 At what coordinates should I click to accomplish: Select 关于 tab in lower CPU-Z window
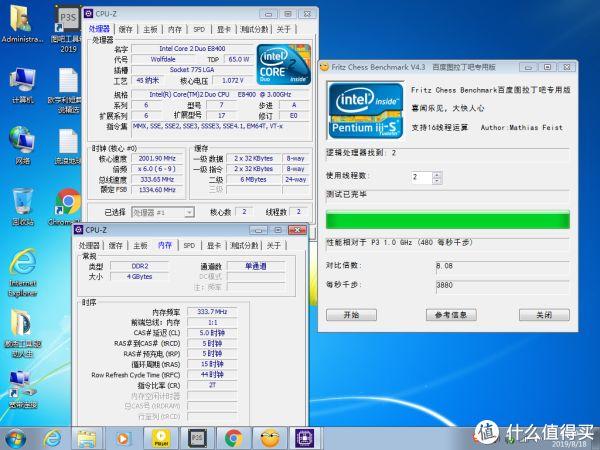click(274, 246)
